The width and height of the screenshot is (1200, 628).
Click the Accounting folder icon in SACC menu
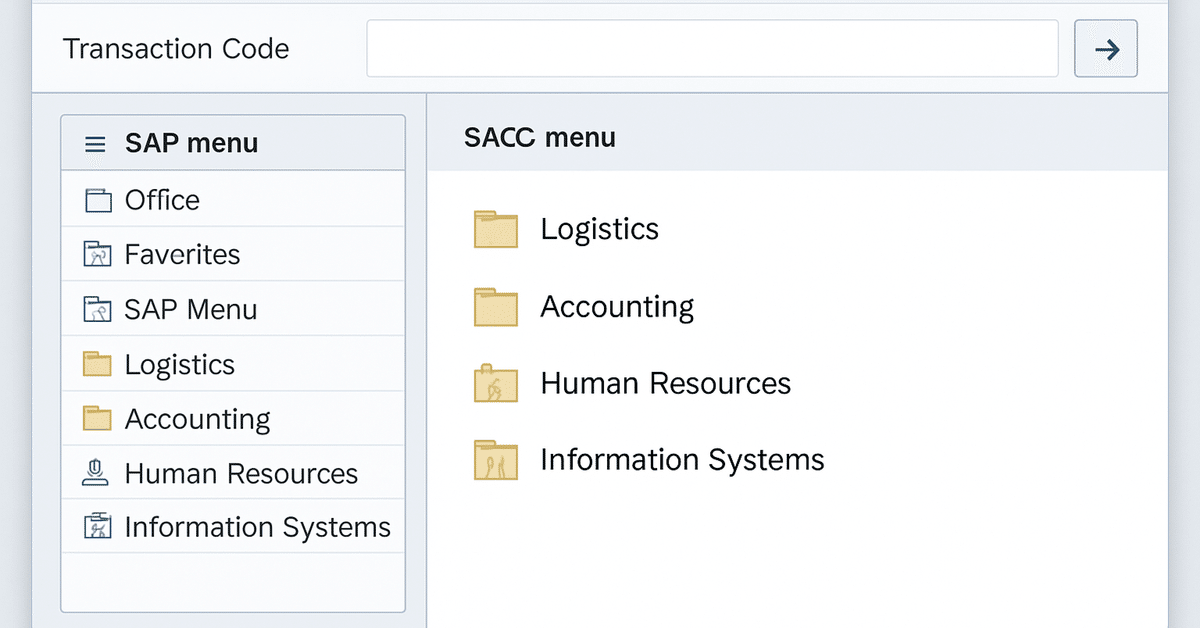[494, 307]
